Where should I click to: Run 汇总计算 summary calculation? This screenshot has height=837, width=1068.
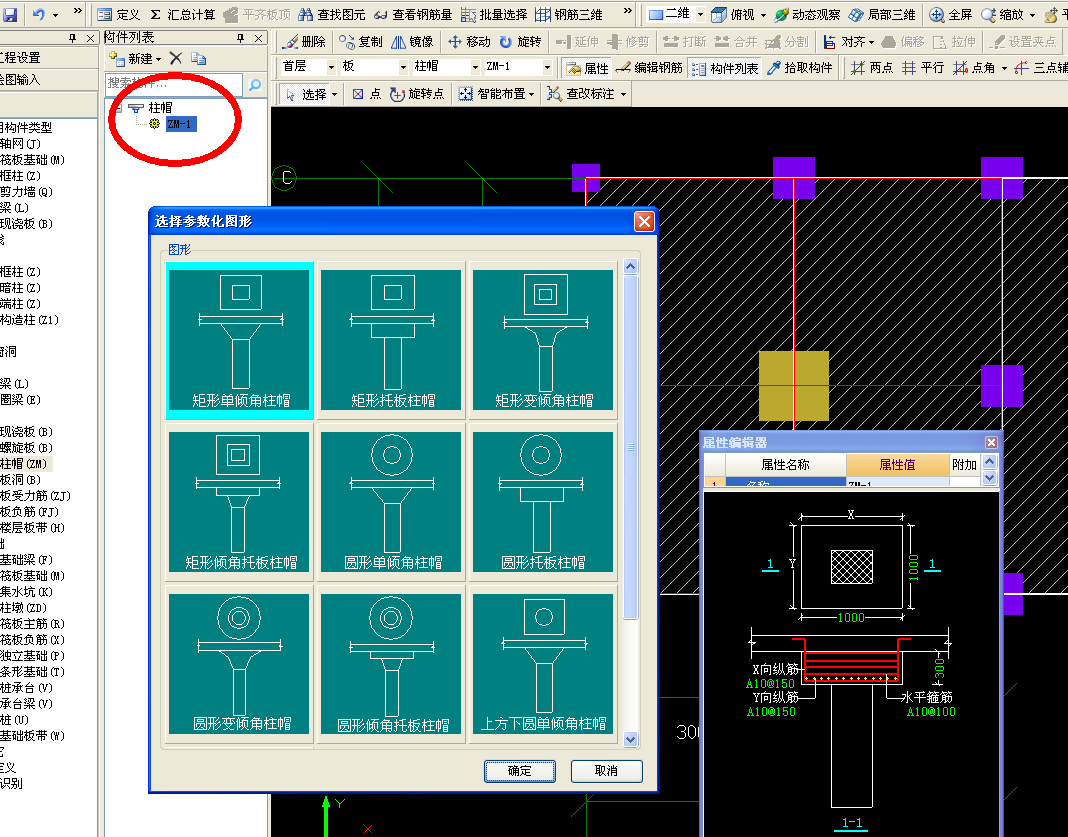click(182, 14)
